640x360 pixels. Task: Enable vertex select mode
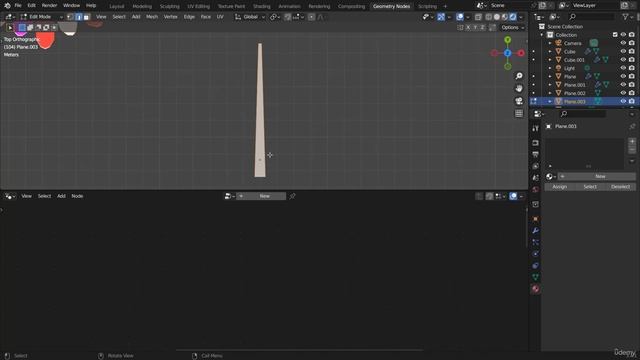pos(71,17)
